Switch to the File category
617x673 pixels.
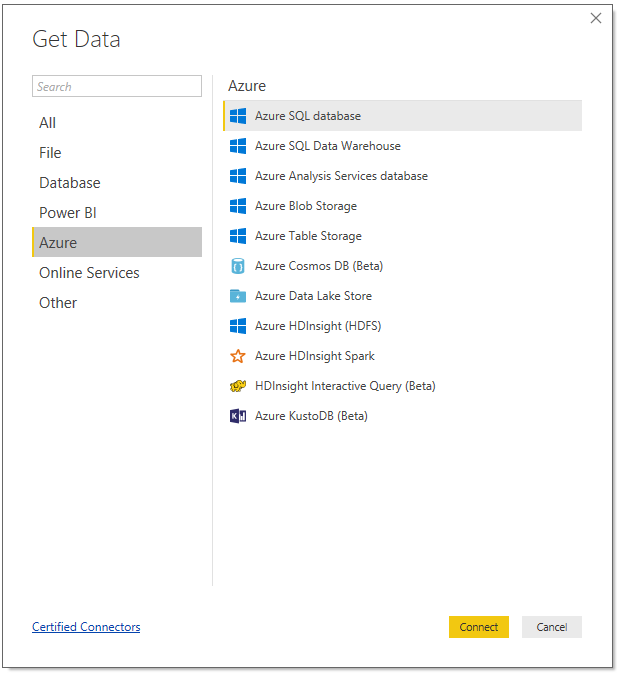pyautogui.click(x=117, y=153)
